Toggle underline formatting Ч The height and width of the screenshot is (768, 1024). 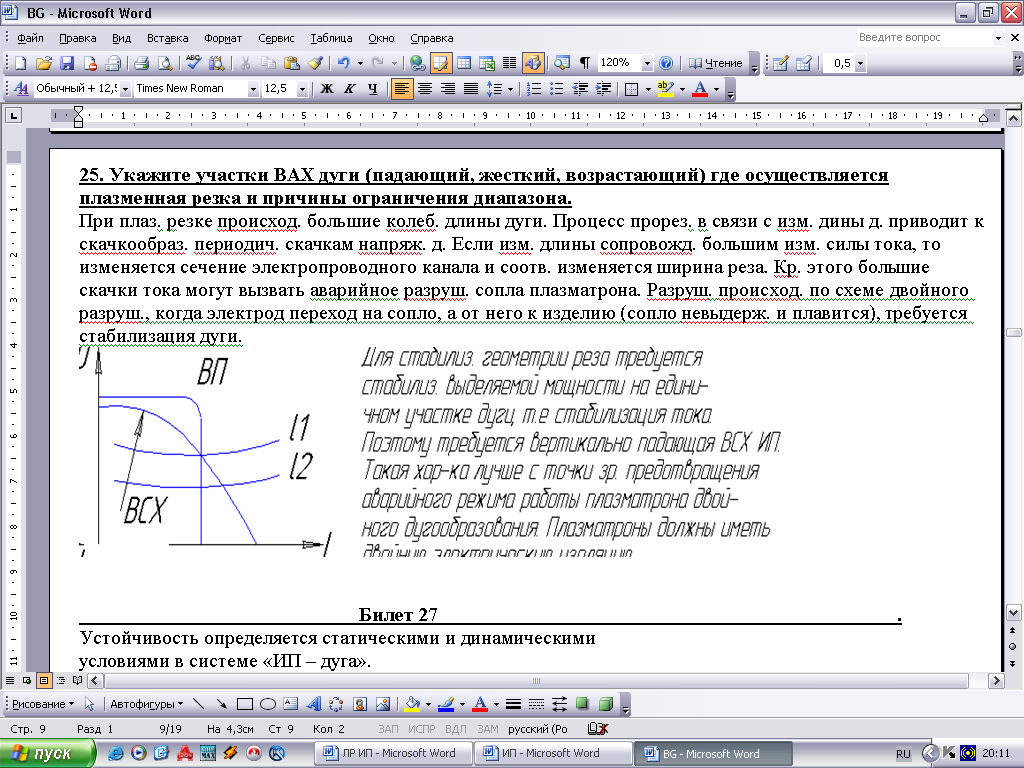[x=373, y=88]
